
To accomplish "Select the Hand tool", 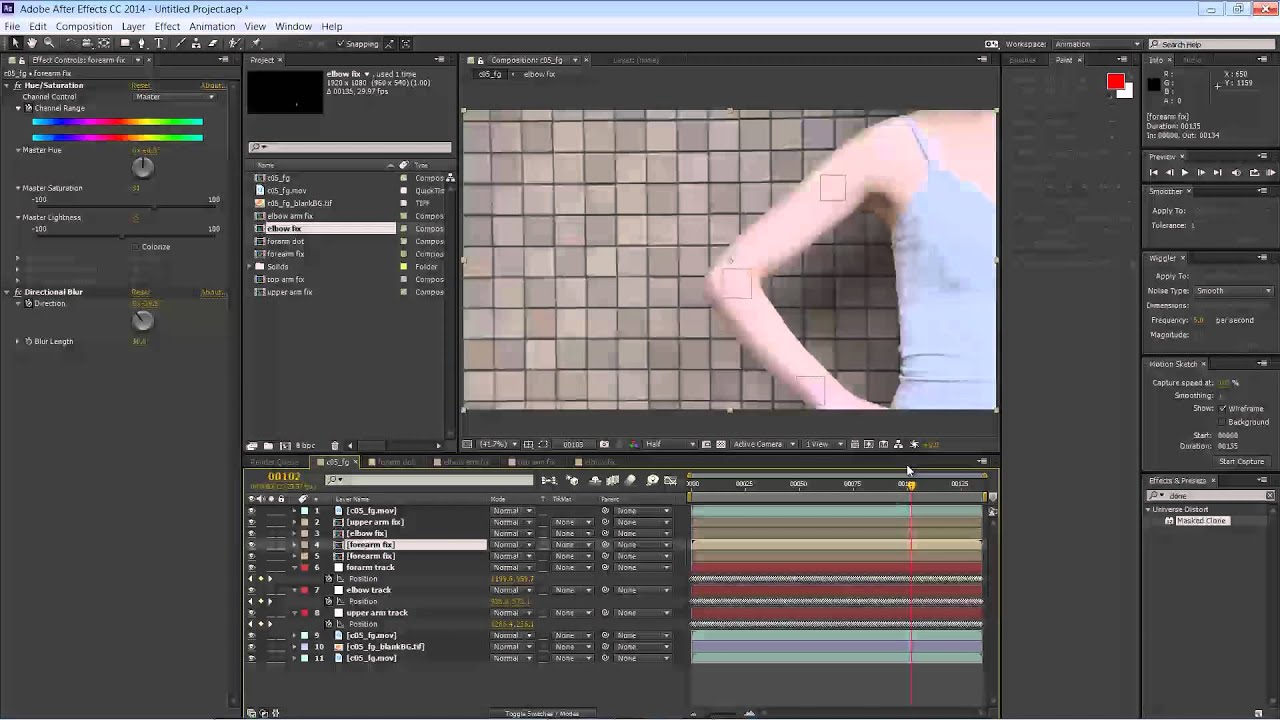I will (32, 44).
